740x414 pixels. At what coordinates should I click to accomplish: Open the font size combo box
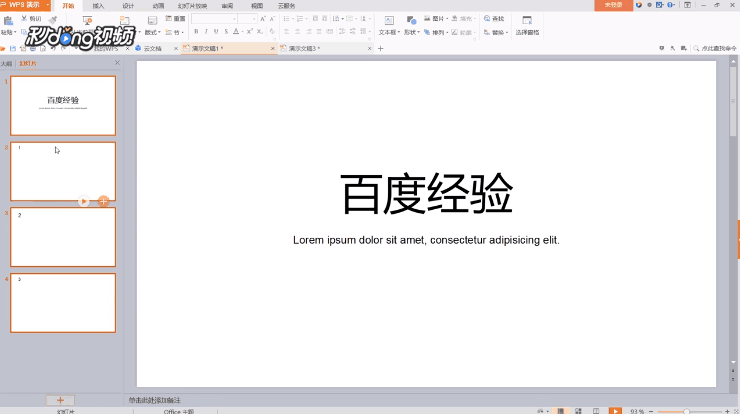pyautogui.click(x=247, y=19)
